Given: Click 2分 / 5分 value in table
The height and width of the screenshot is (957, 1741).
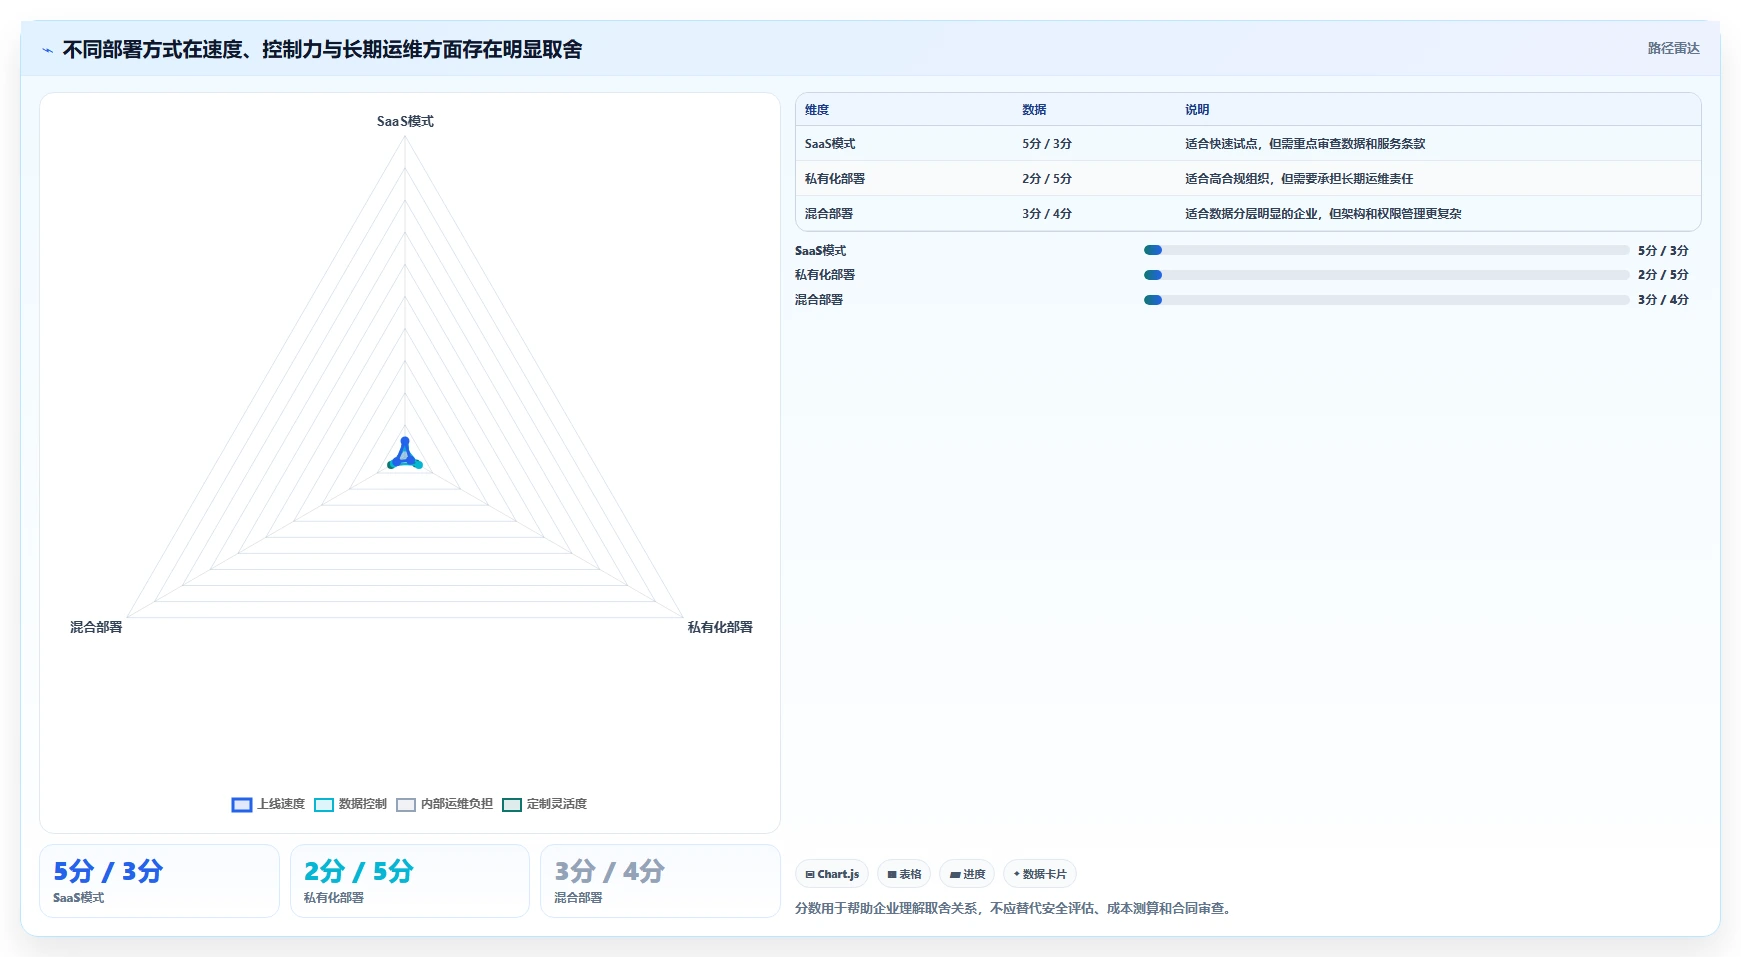Looking at the screenshot, I should point(1047,179).
